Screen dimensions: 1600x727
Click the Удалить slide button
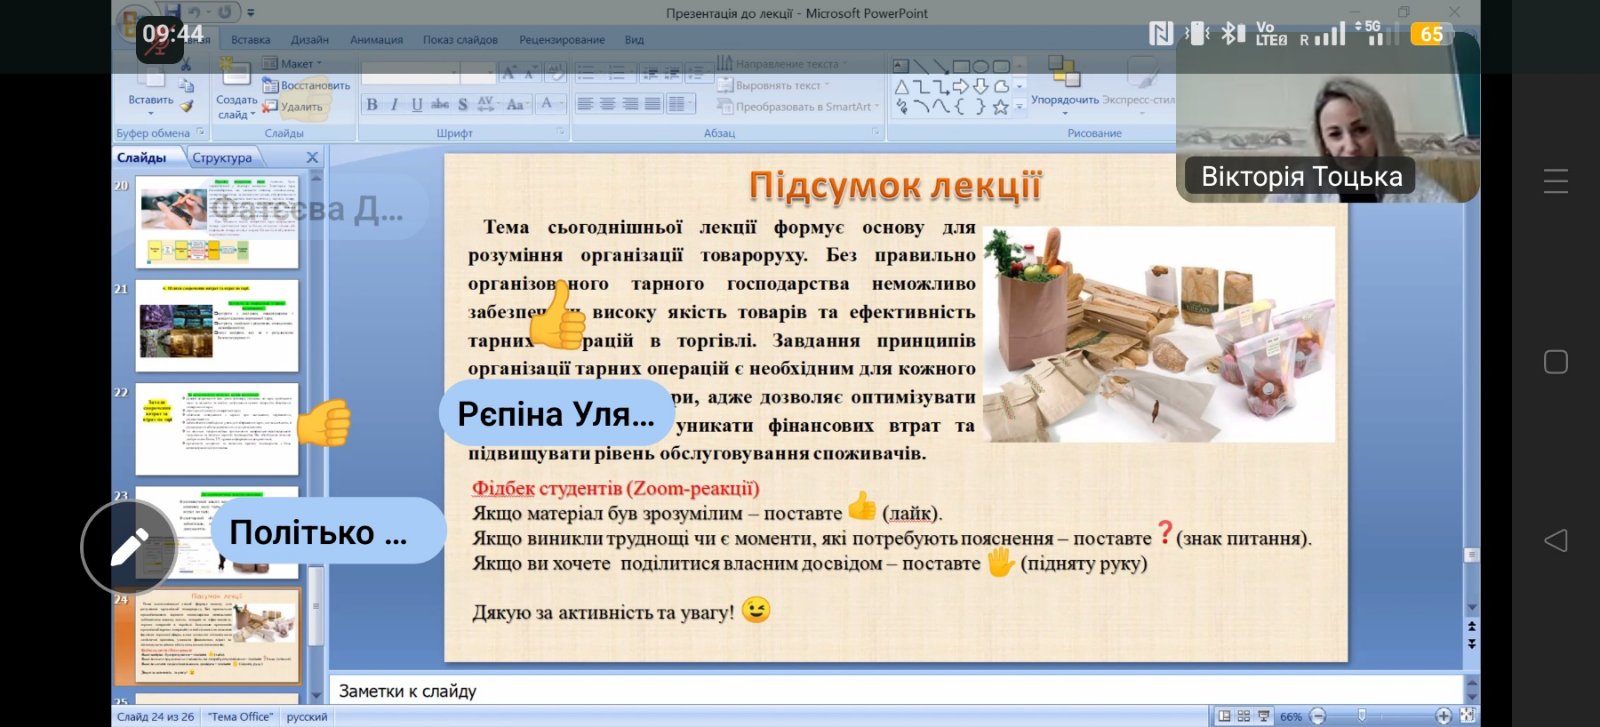[x=295, y=106]
